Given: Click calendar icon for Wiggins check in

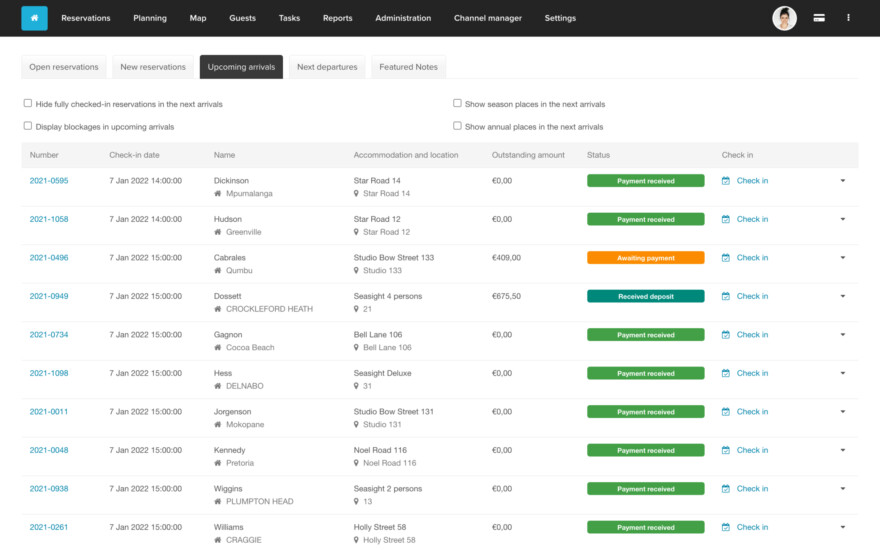Looking at the screenshot, I should click(x=726, y=489).
